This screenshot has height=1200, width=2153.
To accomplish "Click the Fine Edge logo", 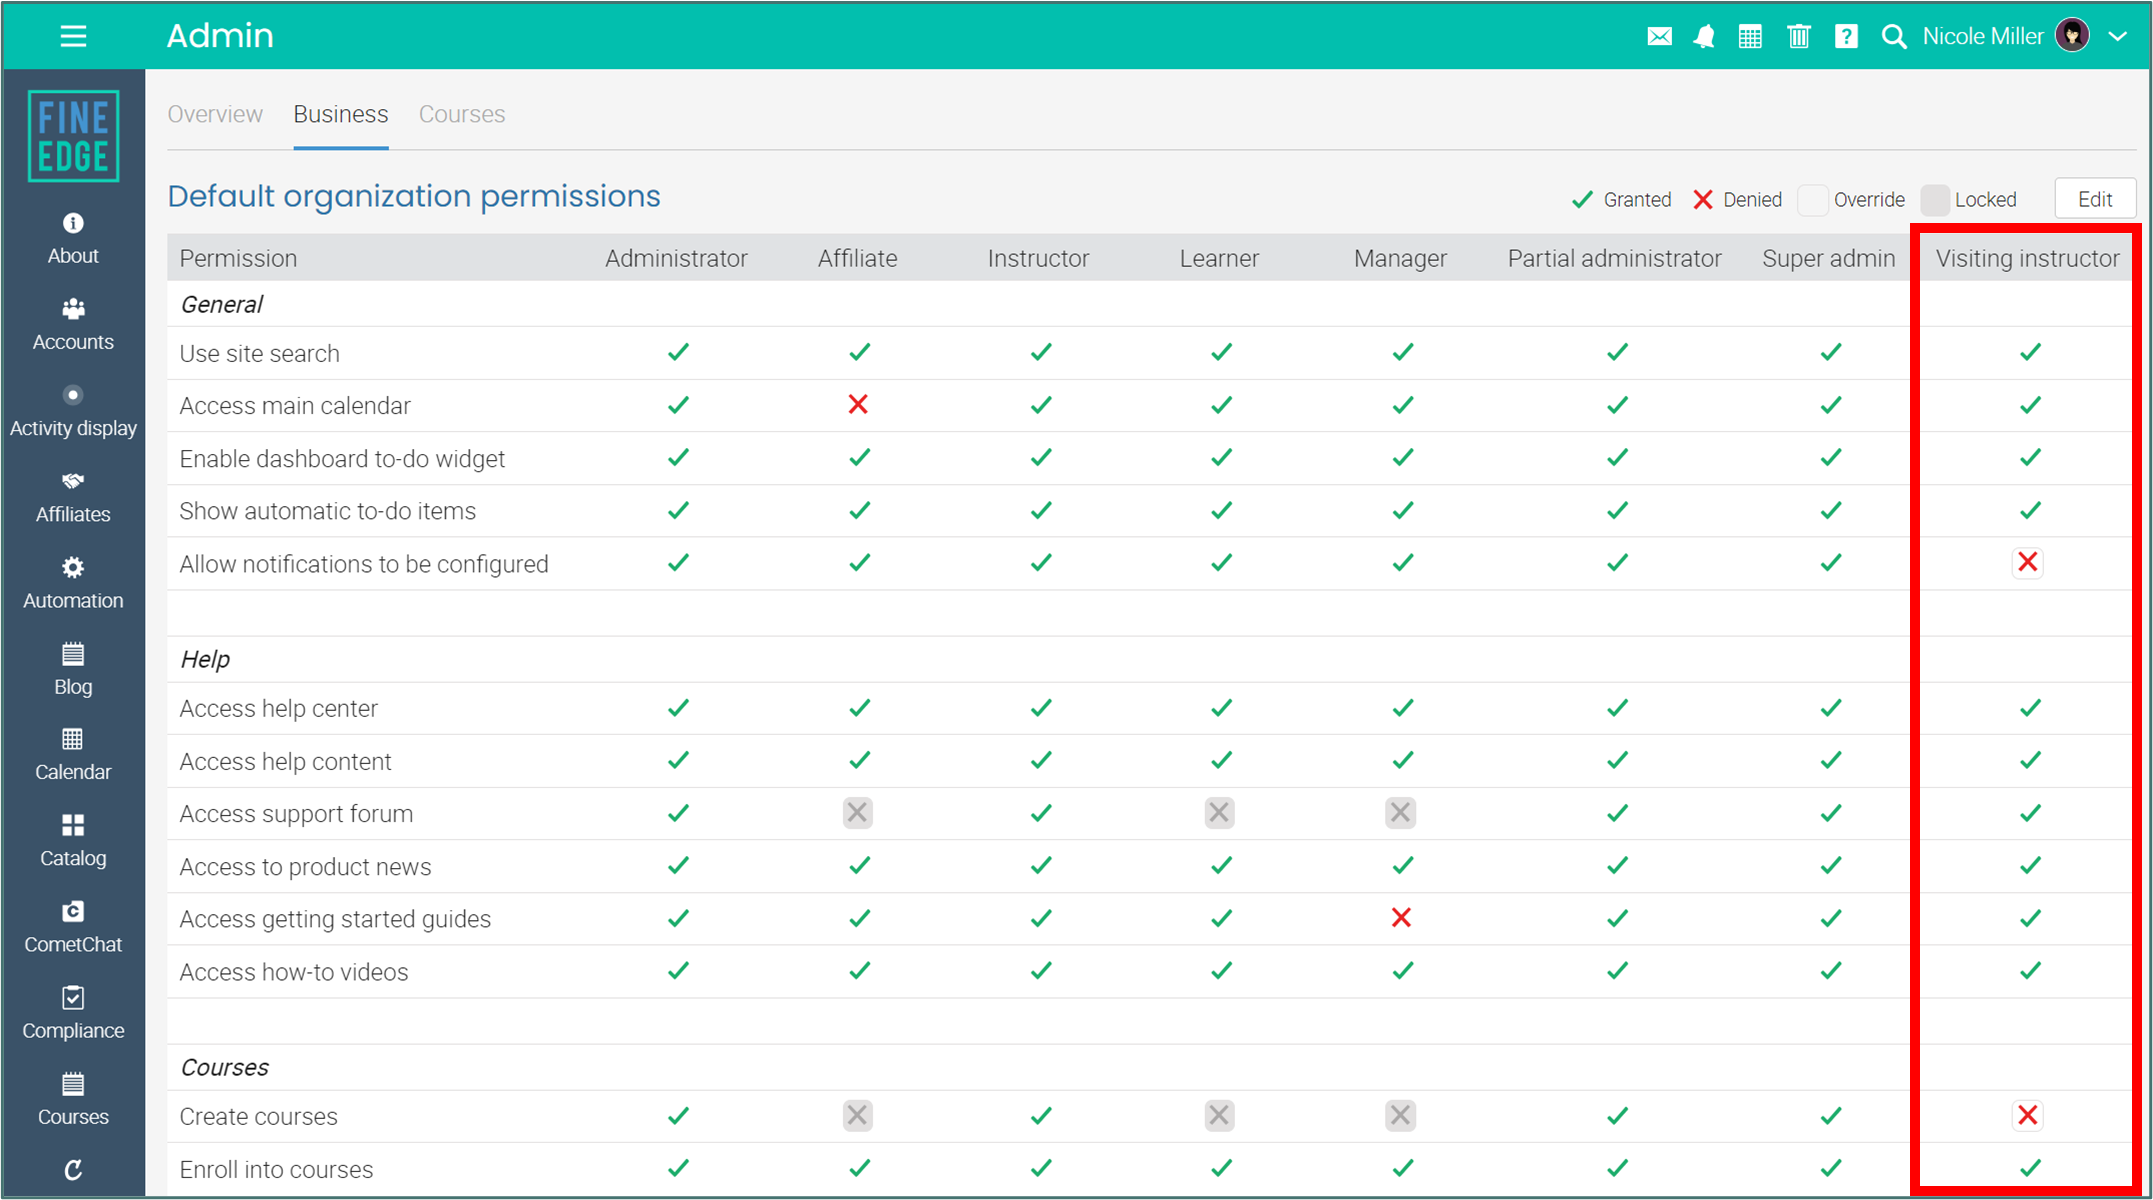I will (x=73, y=136).
